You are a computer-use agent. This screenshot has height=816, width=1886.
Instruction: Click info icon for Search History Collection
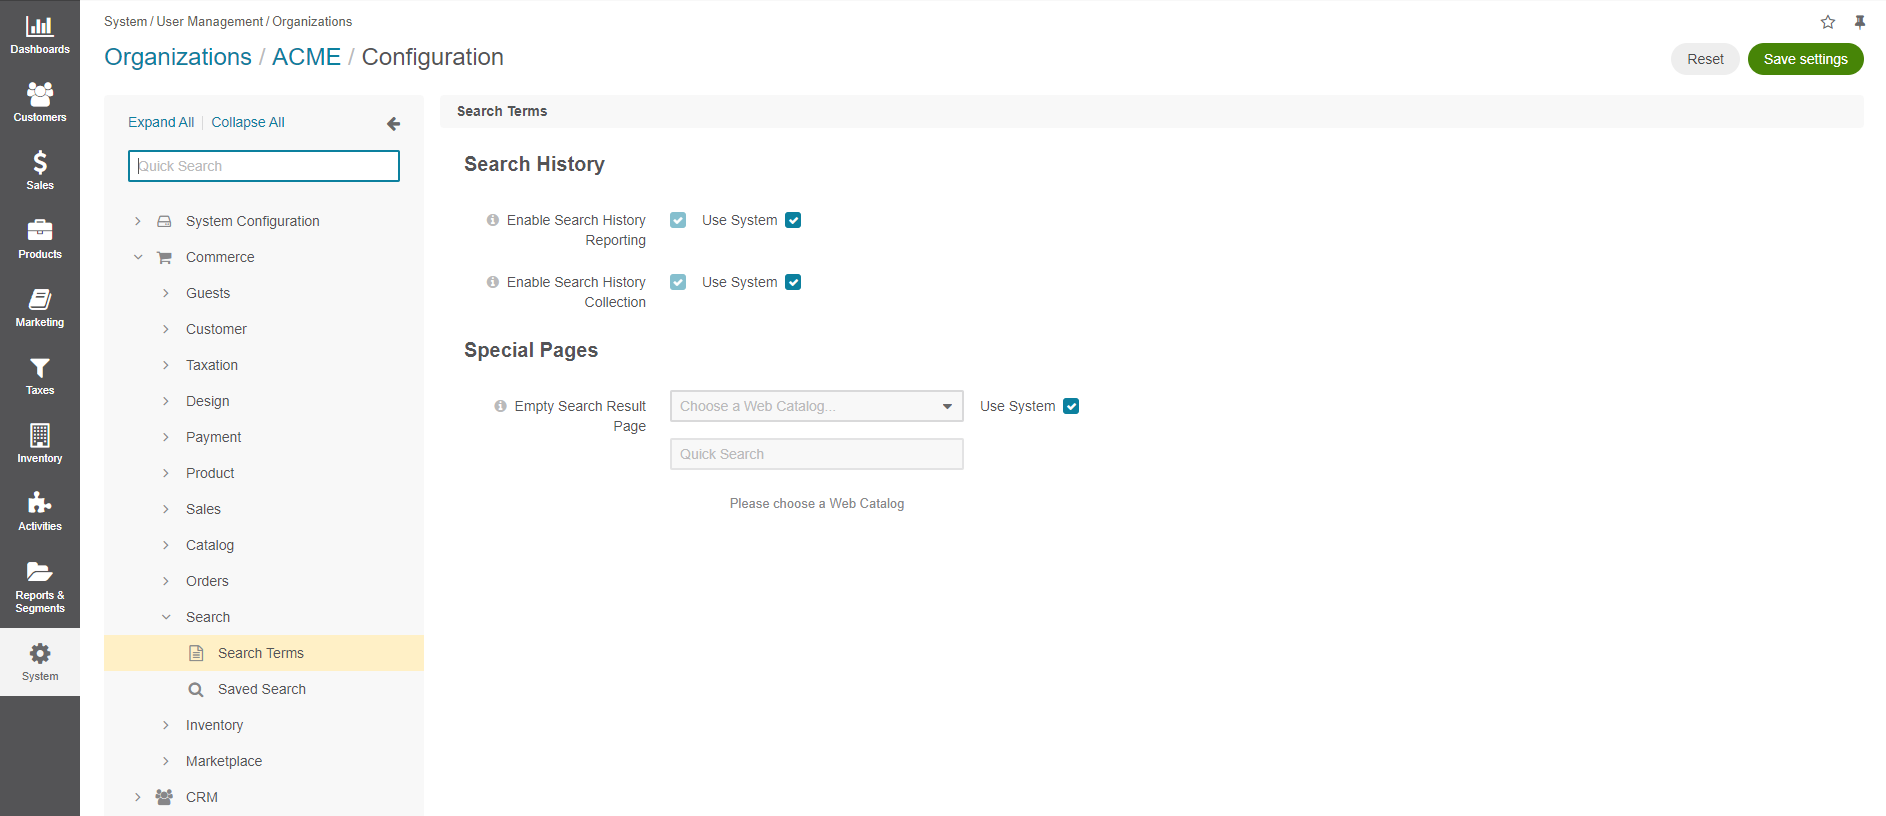[493, 282]
